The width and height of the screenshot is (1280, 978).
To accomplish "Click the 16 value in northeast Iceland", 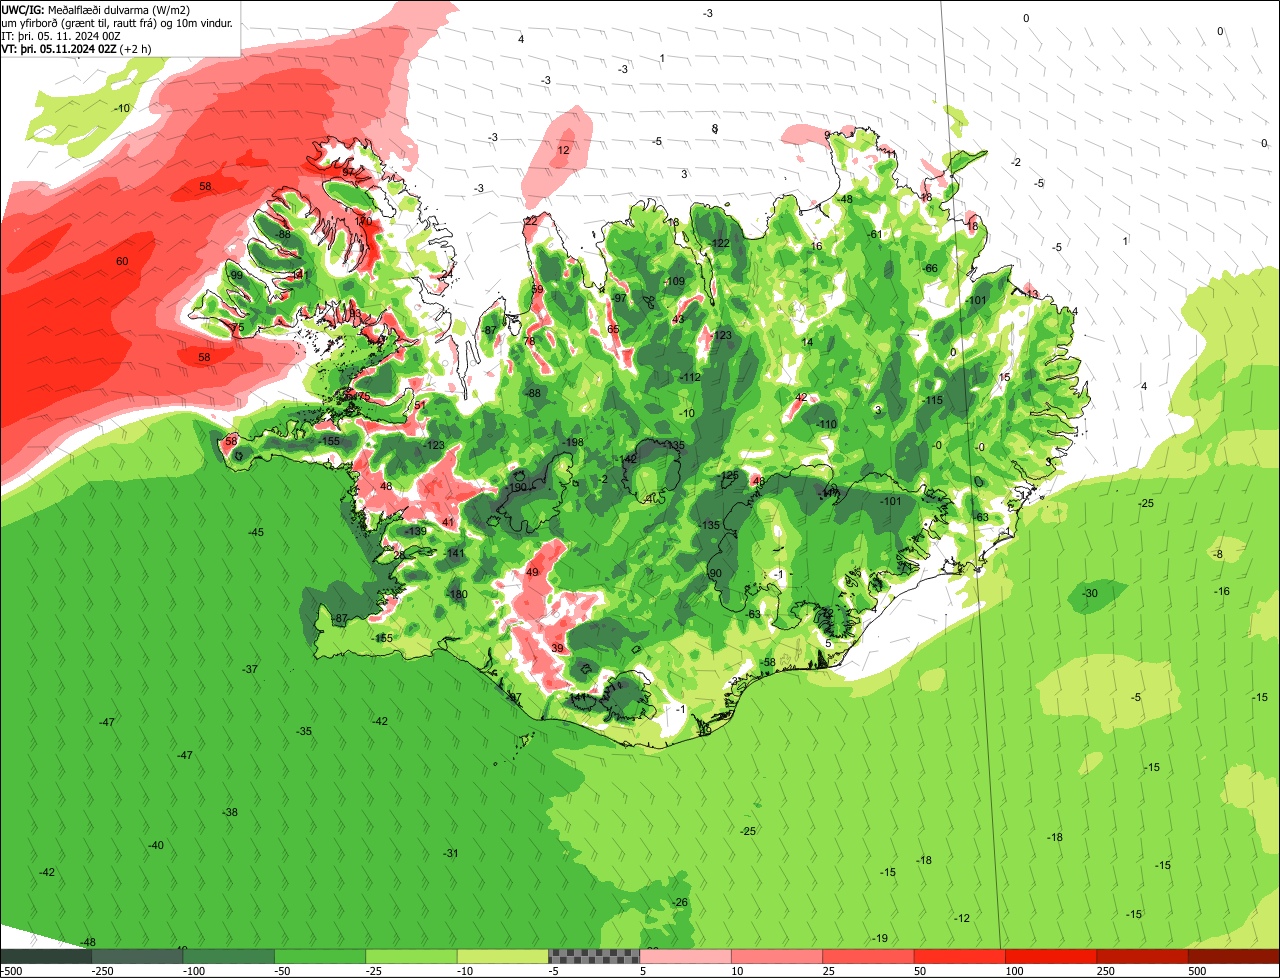I will [816, 247].
